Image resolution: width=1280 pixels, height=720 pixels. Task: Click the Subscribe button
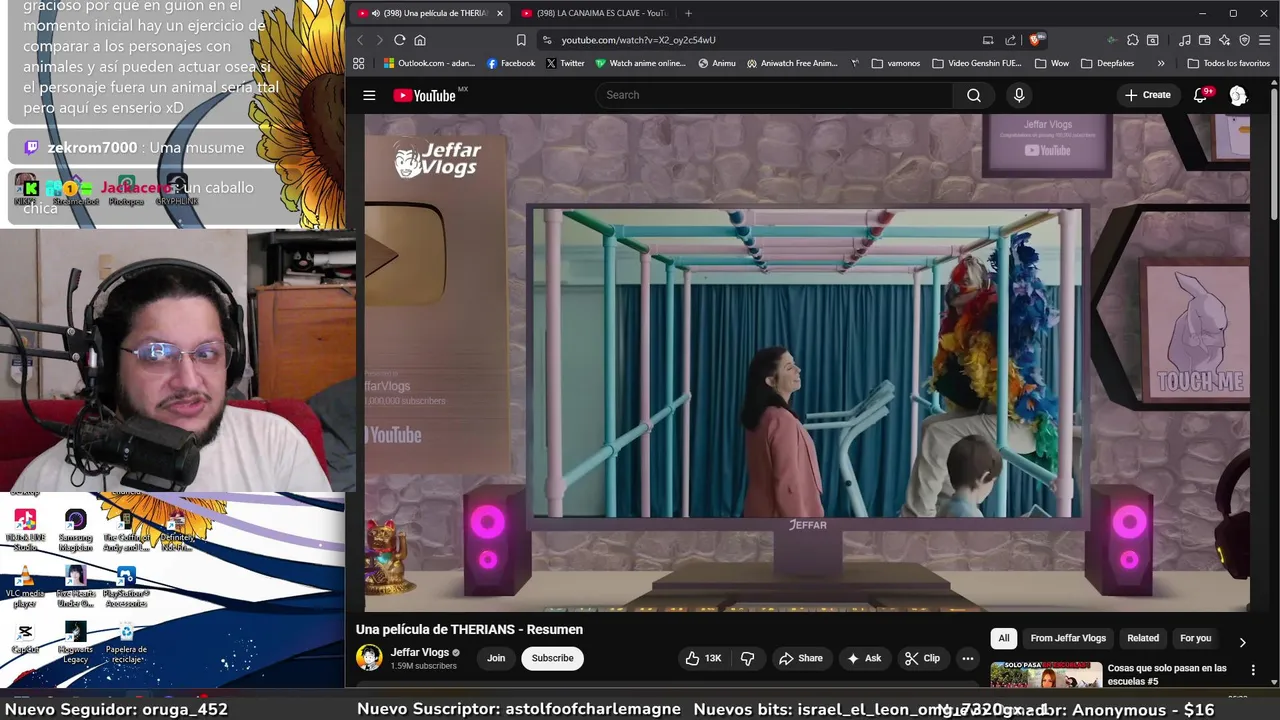(x=552, y=658)
